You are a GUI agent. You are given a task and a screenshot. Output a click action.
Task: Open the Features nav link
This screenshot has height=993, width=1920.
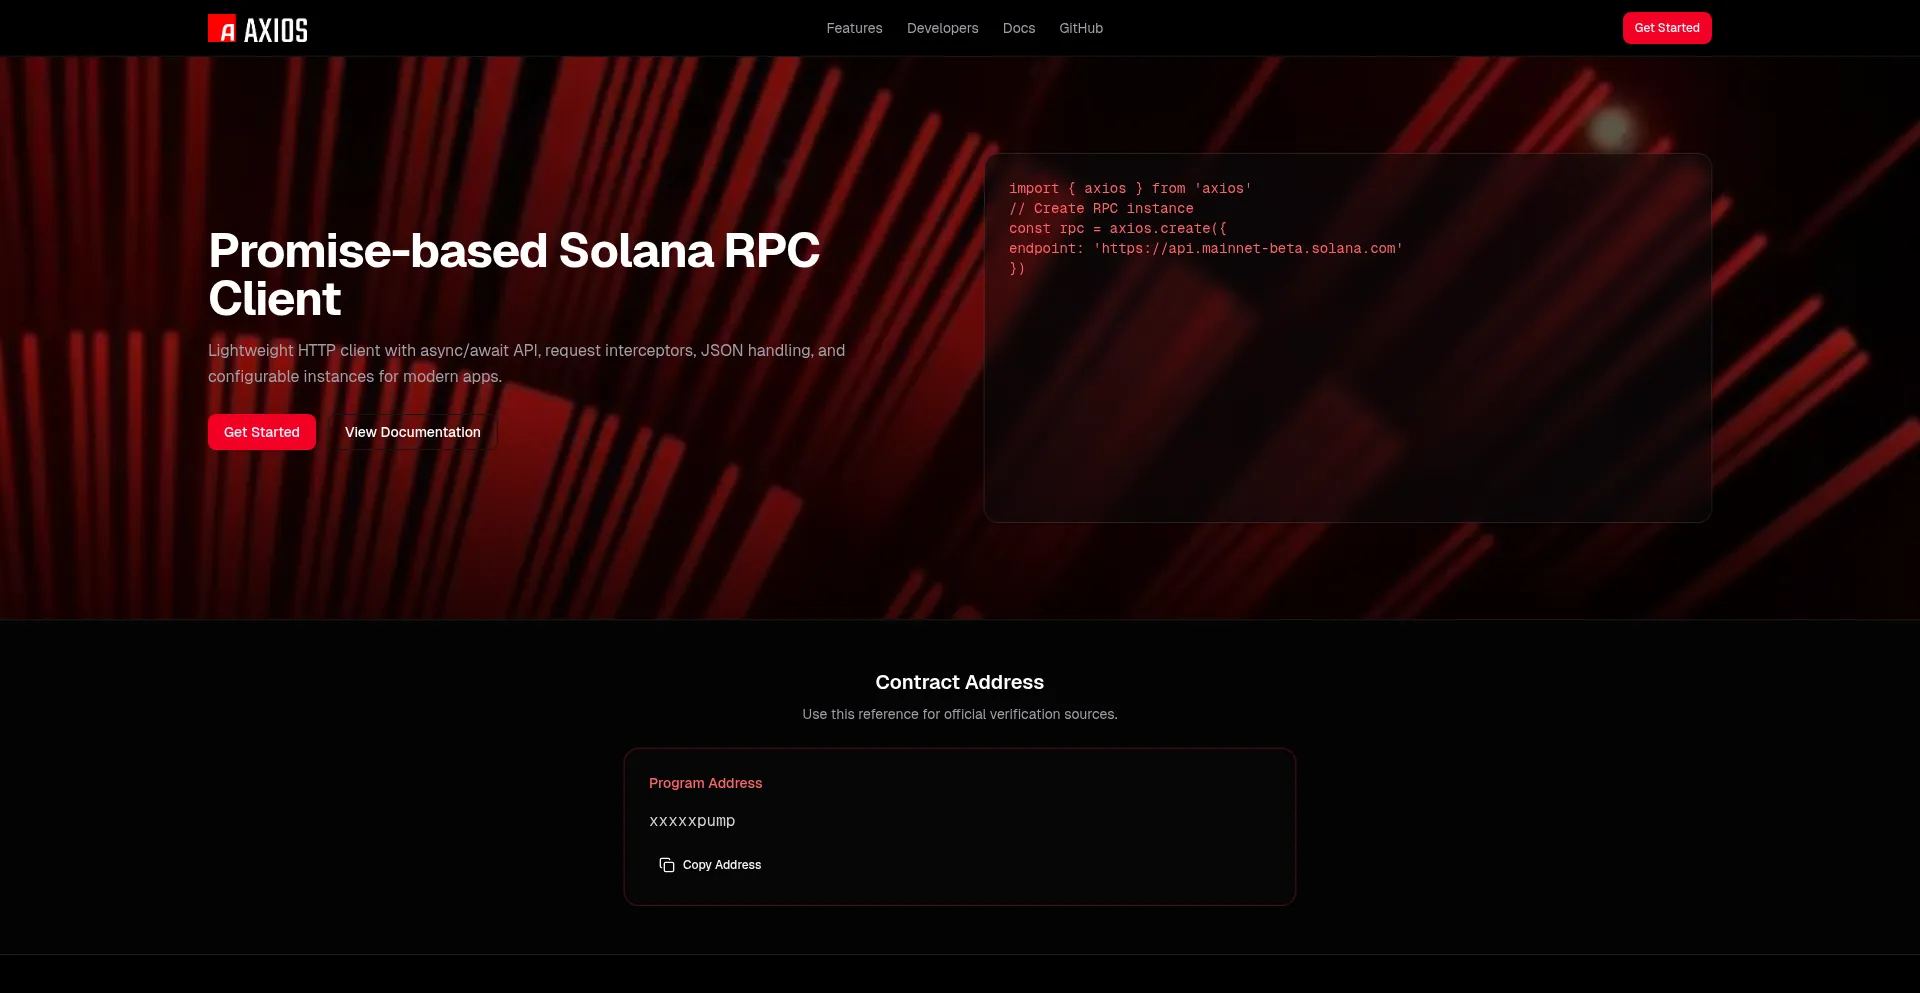point(854,28)
